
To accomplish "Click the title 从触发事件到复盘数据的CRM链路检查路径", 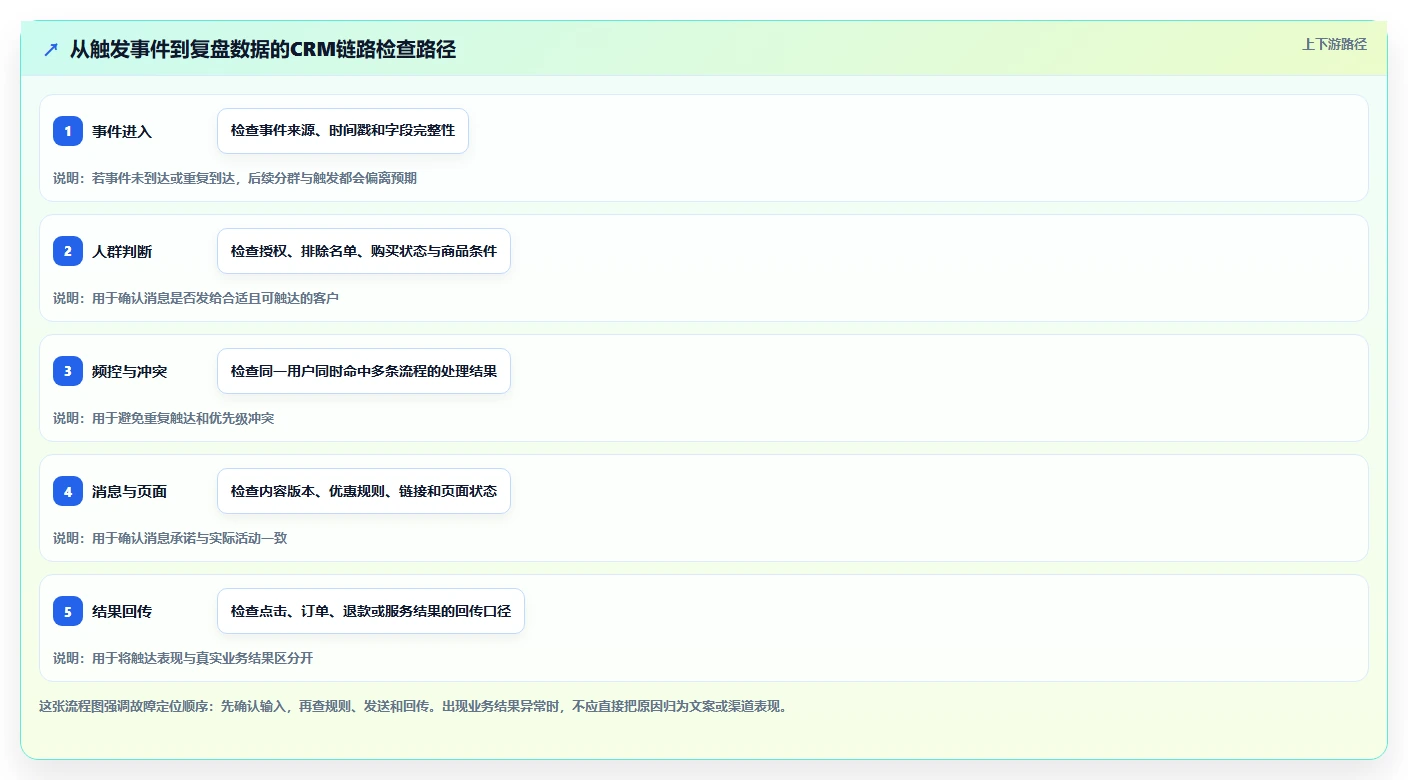I will pyautogui.click(x=263, y=49).
